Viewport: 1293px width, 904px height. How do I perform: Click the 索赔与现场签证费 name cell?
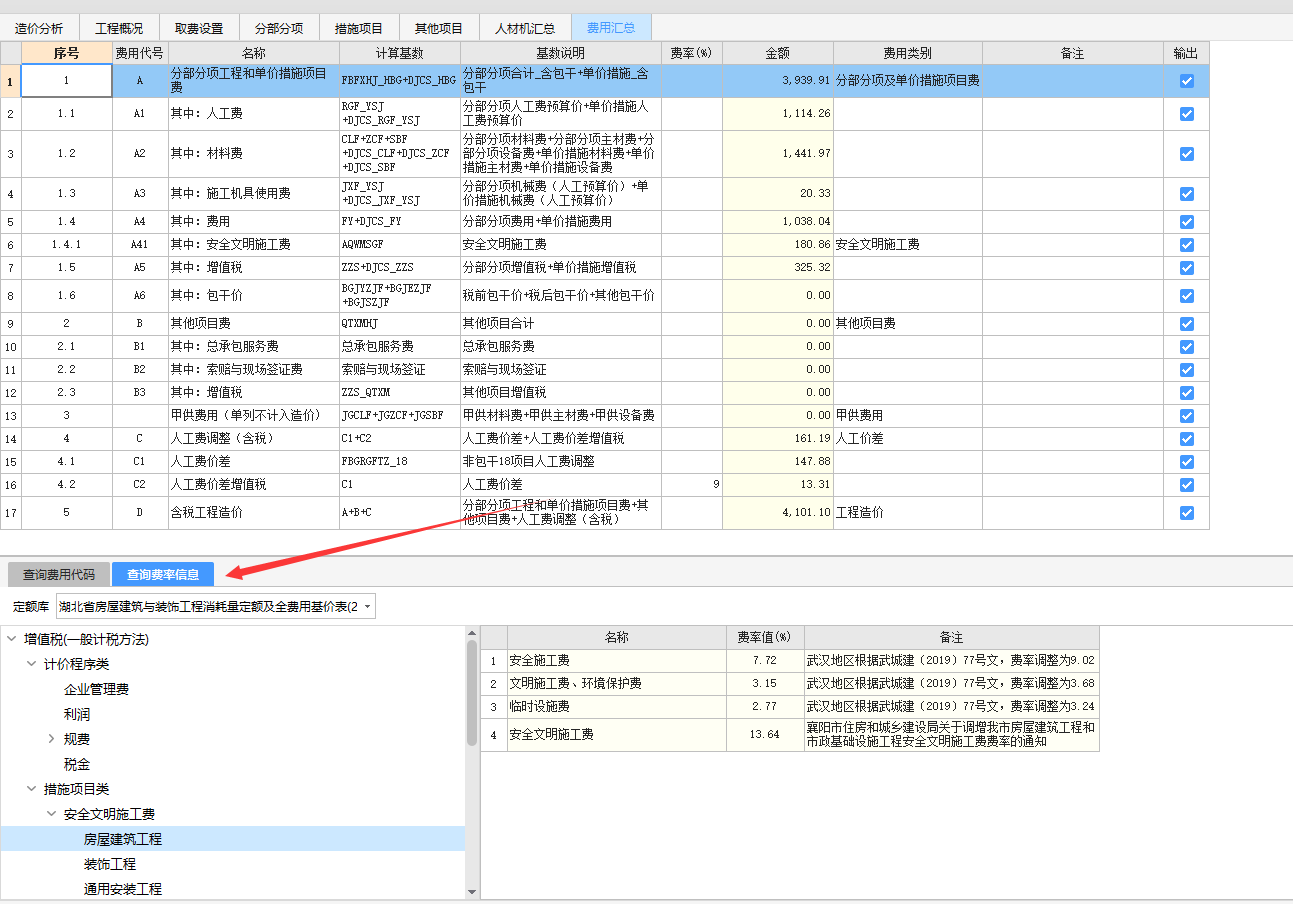pos(254,370)
